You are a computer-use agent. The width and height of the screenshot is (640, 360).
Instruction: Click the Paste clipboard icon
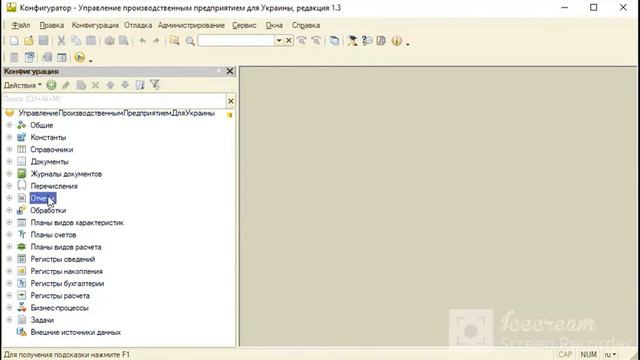pyautogui.click(x=91, y=41)
